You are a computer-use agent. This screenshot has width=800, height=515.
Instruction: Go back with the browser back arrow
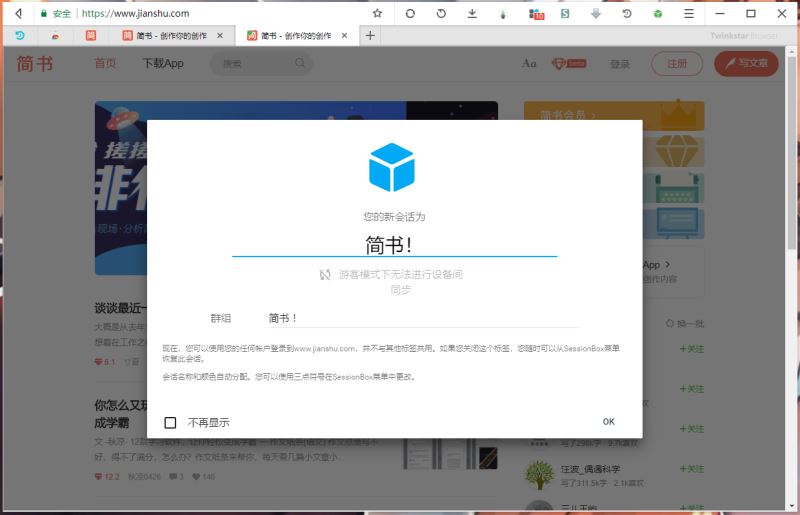pos(19,13)
